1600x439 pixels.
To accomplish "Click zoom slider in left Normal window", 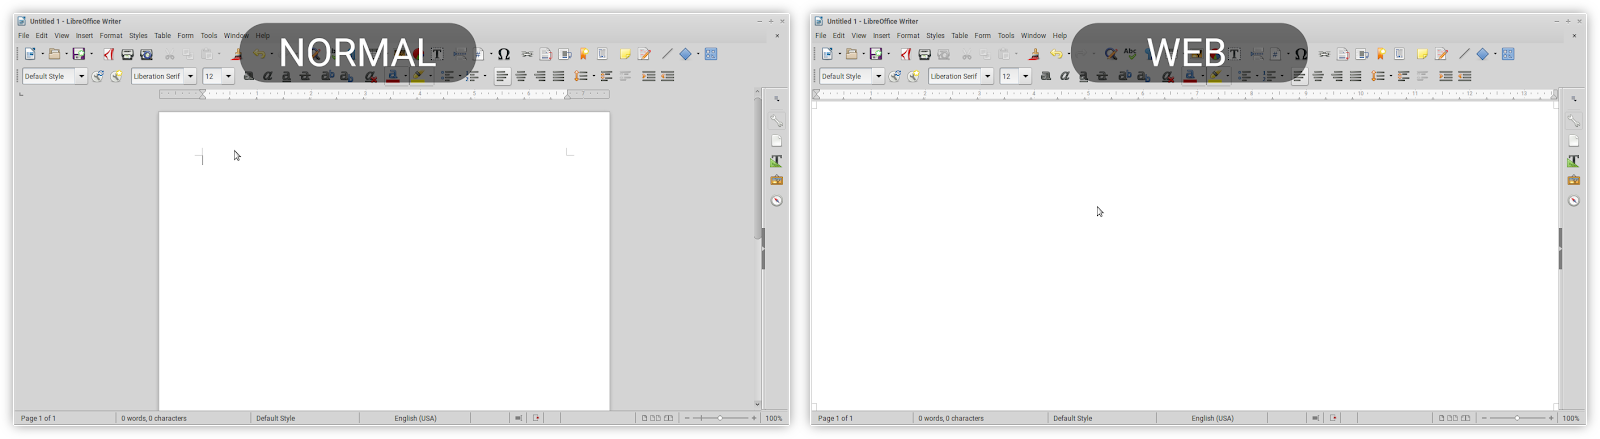I will (720, 418).
